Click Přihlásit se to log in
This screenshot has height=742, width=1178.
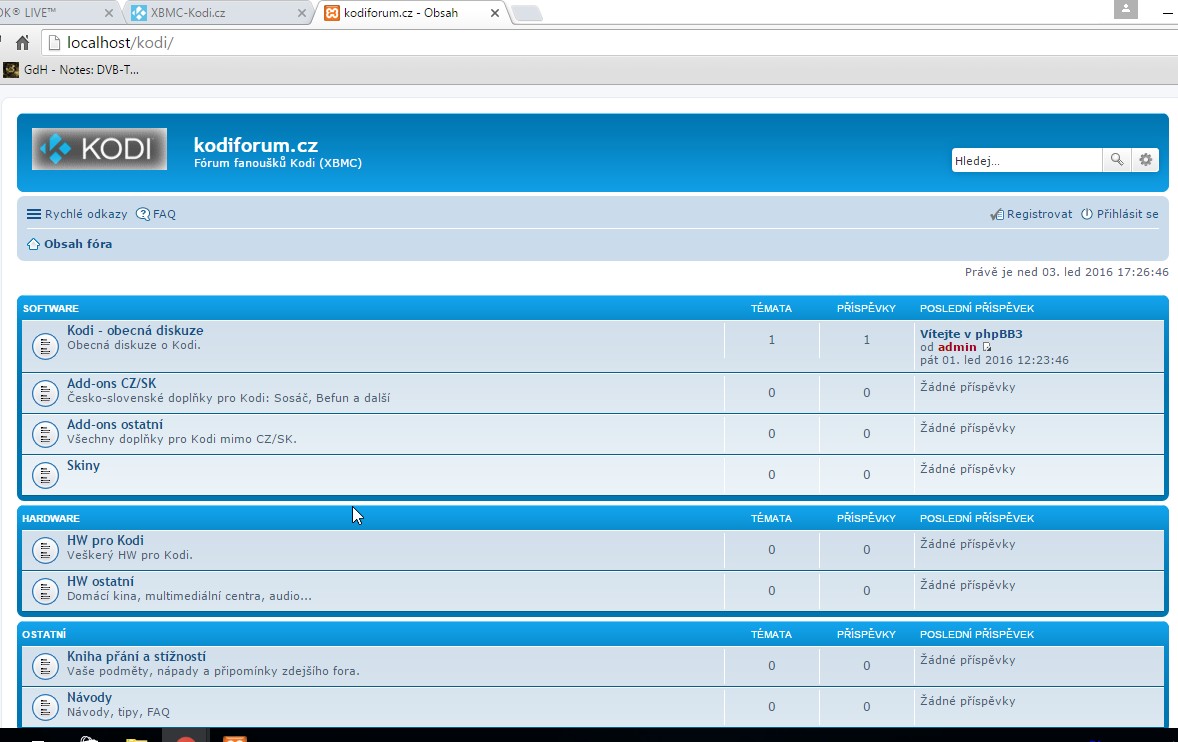1127,214
